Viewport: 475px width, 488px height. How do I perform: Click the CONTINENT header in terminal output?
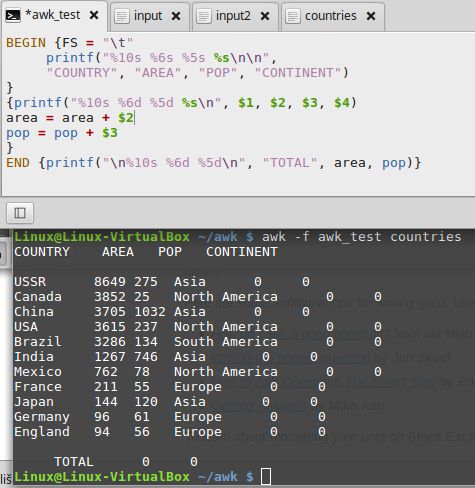click(242, 252)
